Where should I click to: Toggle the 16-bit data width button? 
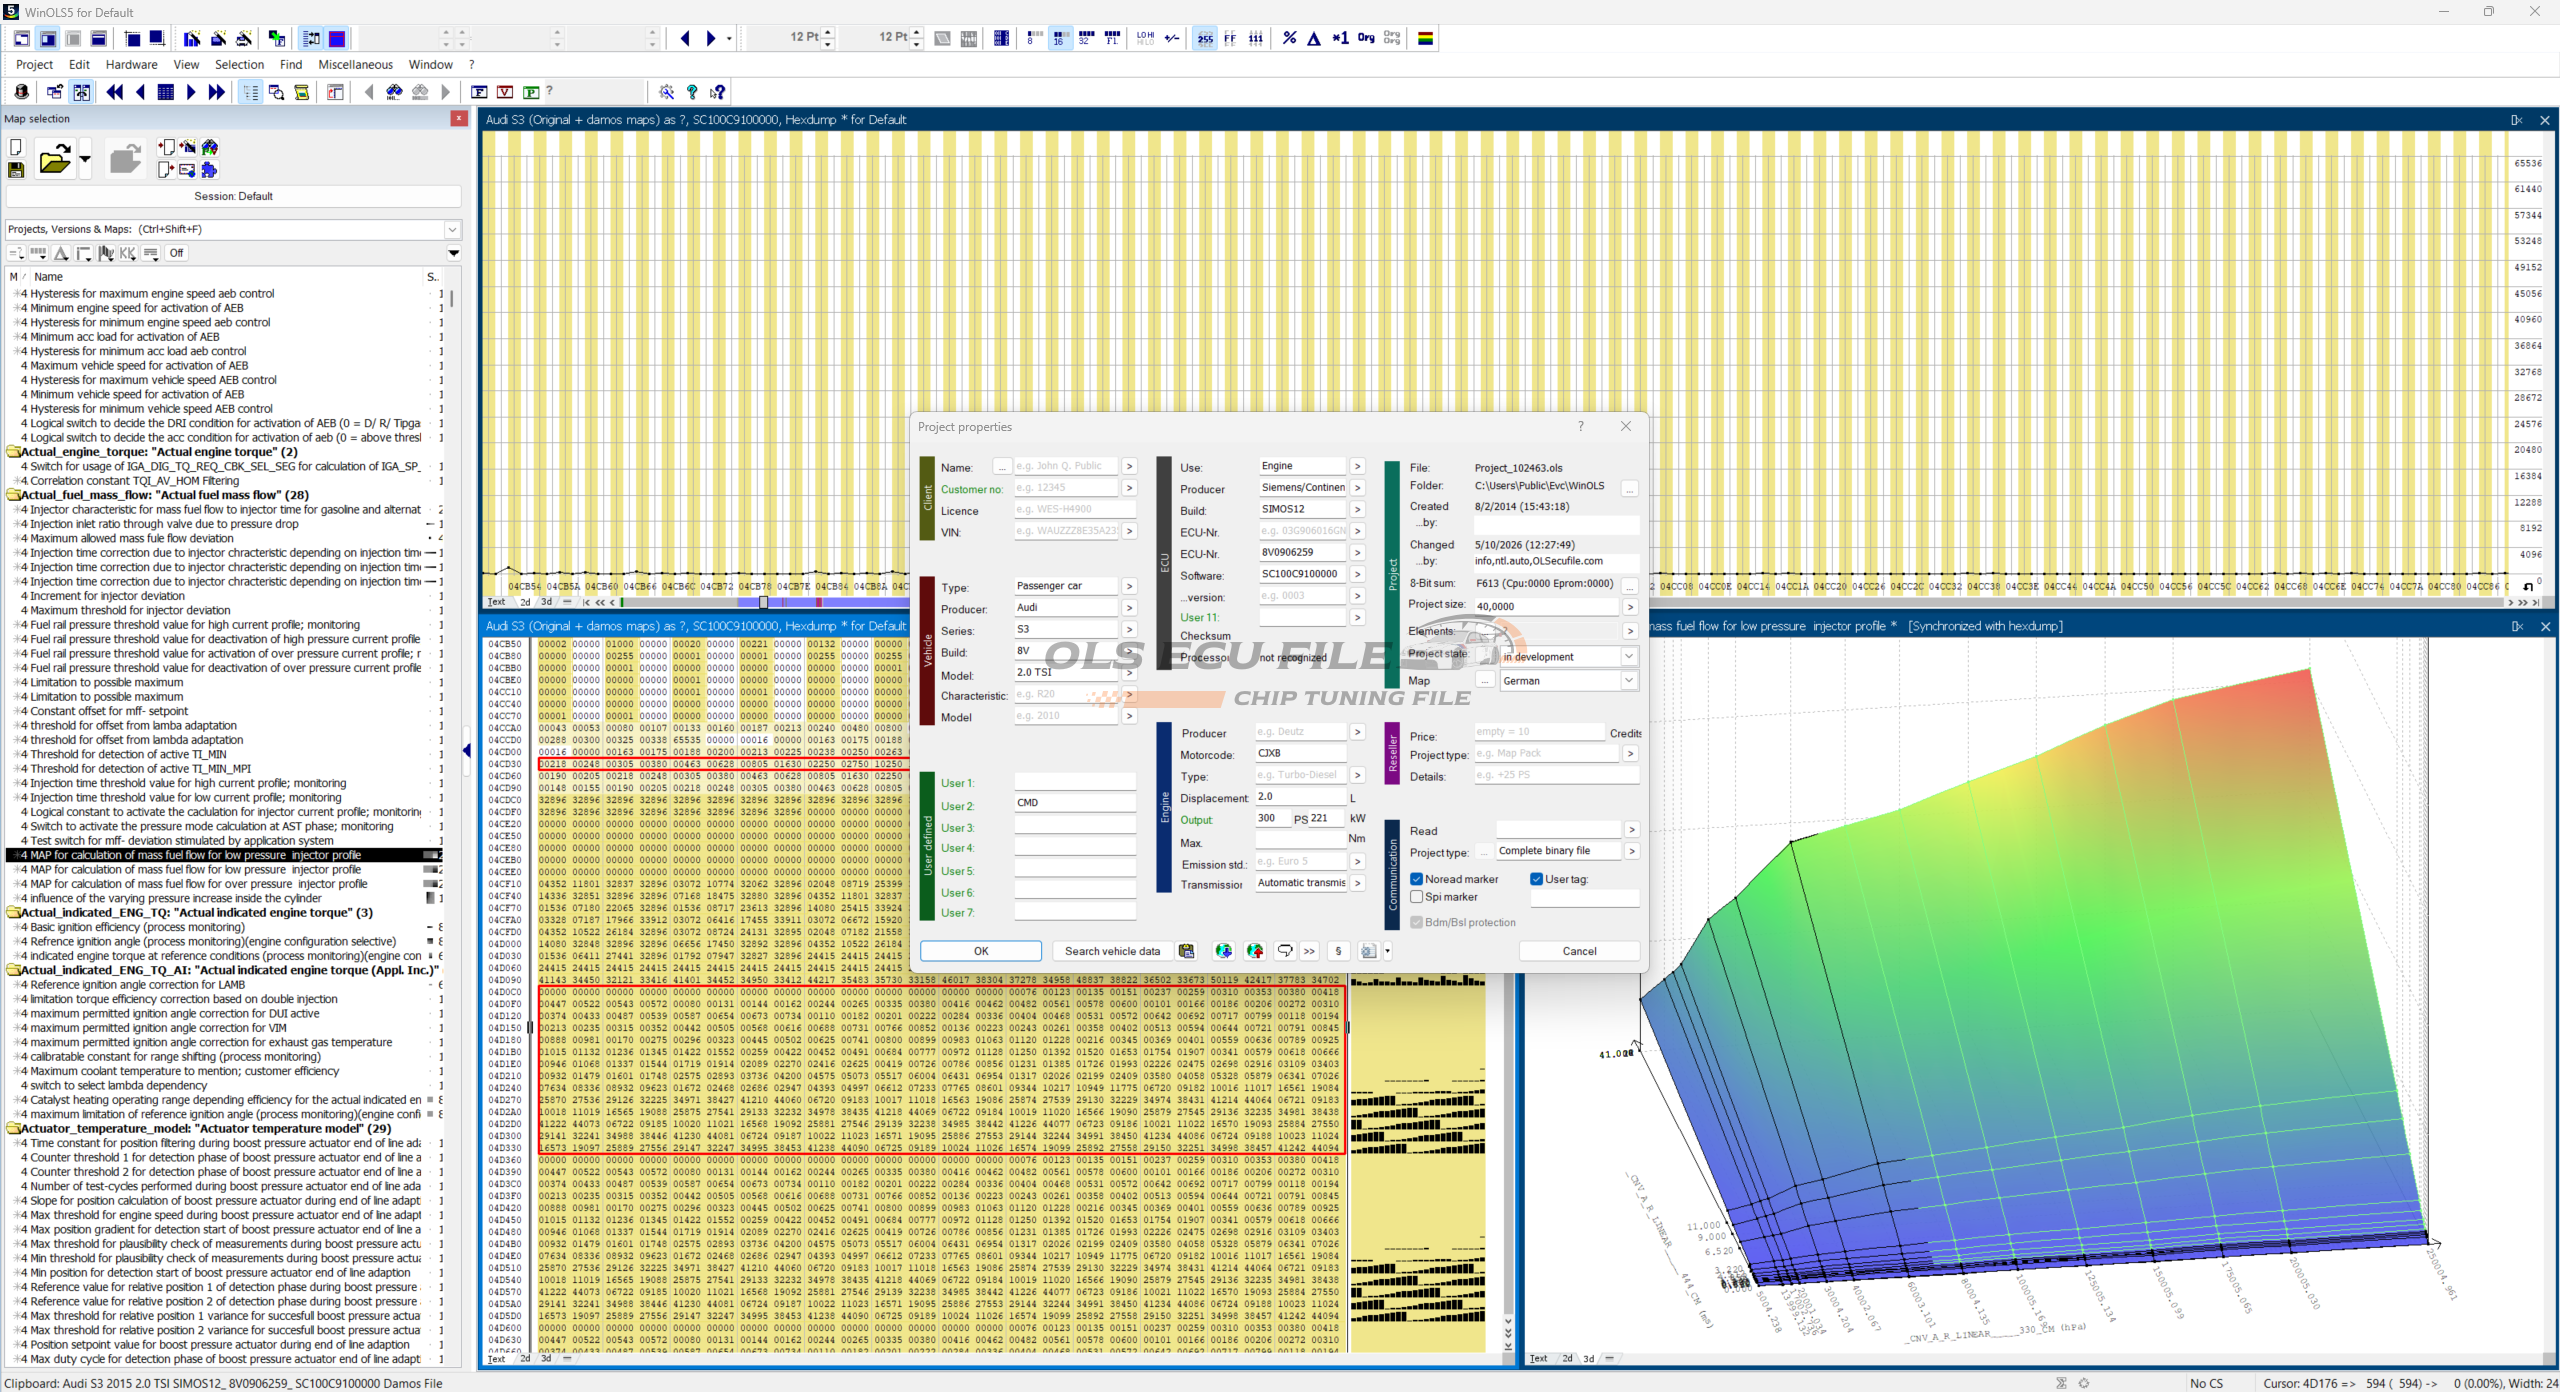coord(1059,38)
